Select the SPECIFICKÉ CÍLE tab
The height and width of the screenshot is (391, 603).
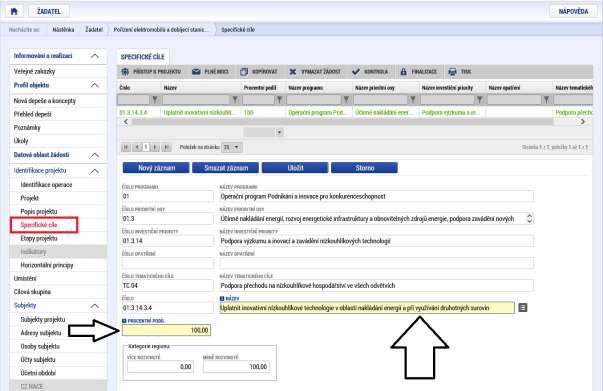tap(142, 57)
